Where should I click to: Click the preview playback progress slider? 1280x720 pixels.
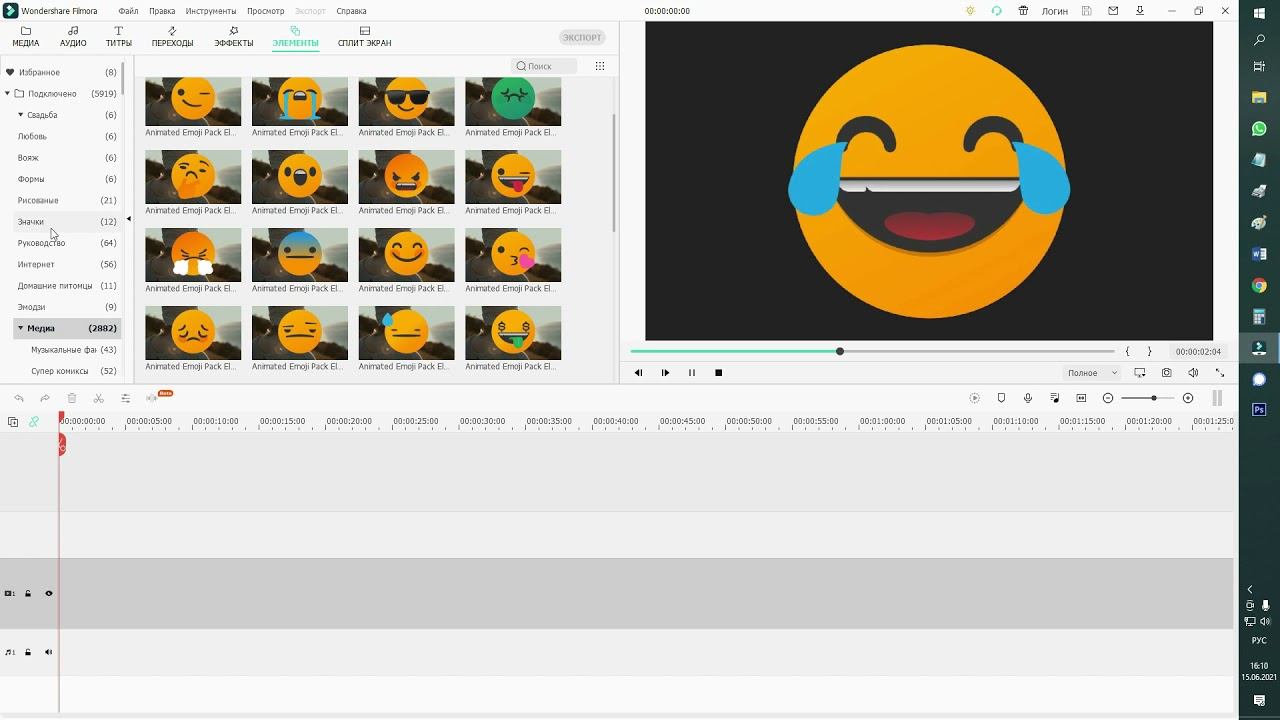[872, 352]
